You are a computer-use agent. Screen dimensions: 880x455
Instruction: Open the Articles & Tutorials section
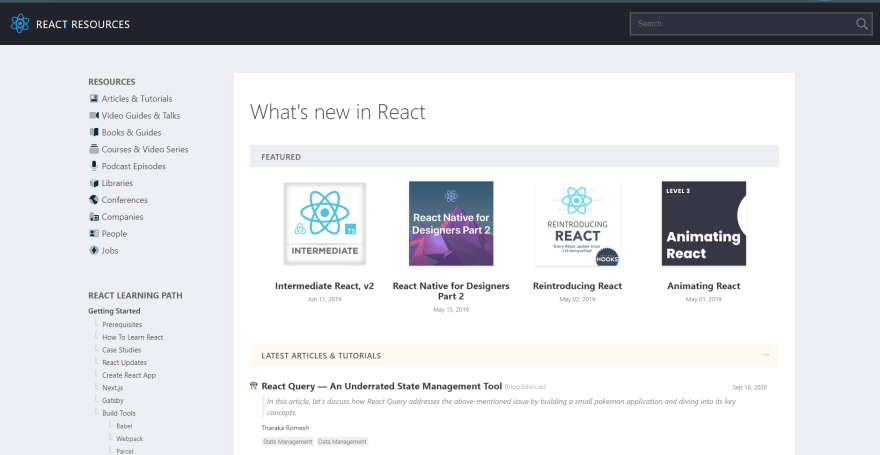click(137, 99)
